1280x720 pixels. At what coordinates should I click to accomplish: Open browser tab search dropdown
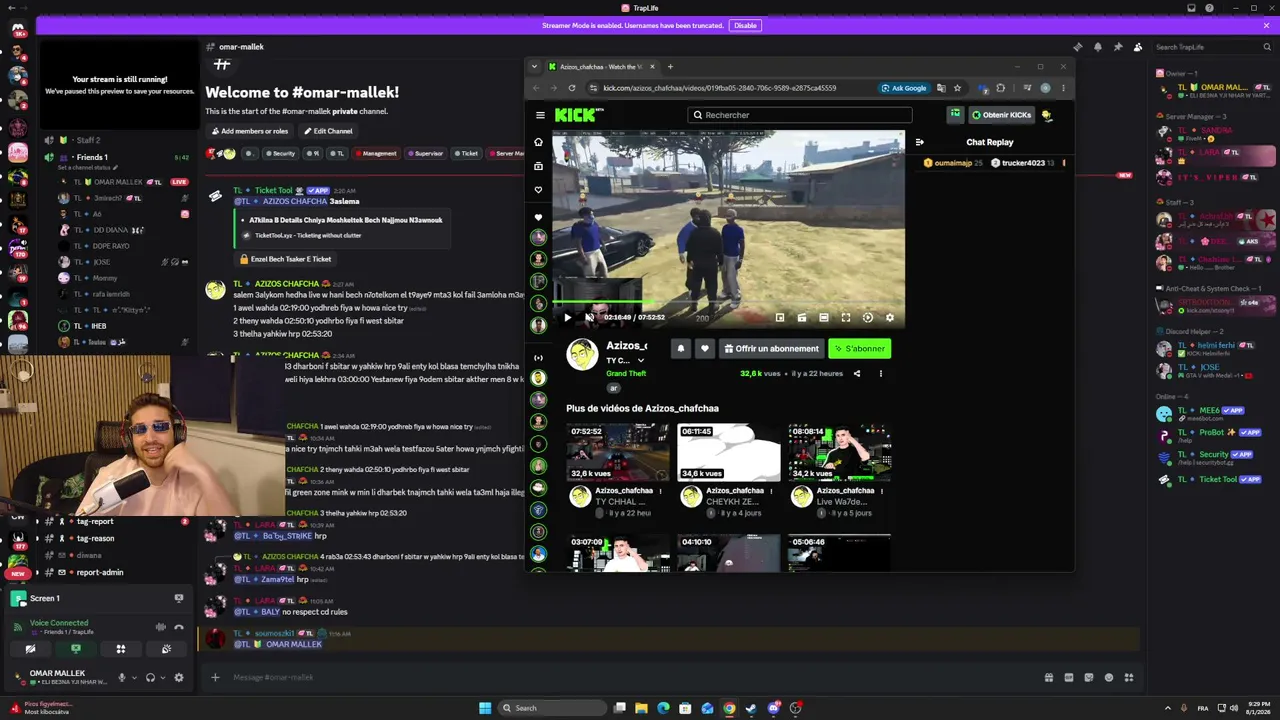534,67
